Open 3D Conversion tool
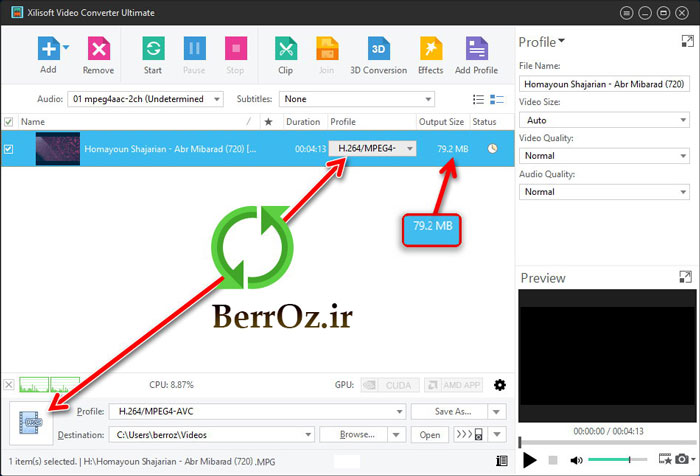This screenshot has width=700, height=476. tap(378, 49)
